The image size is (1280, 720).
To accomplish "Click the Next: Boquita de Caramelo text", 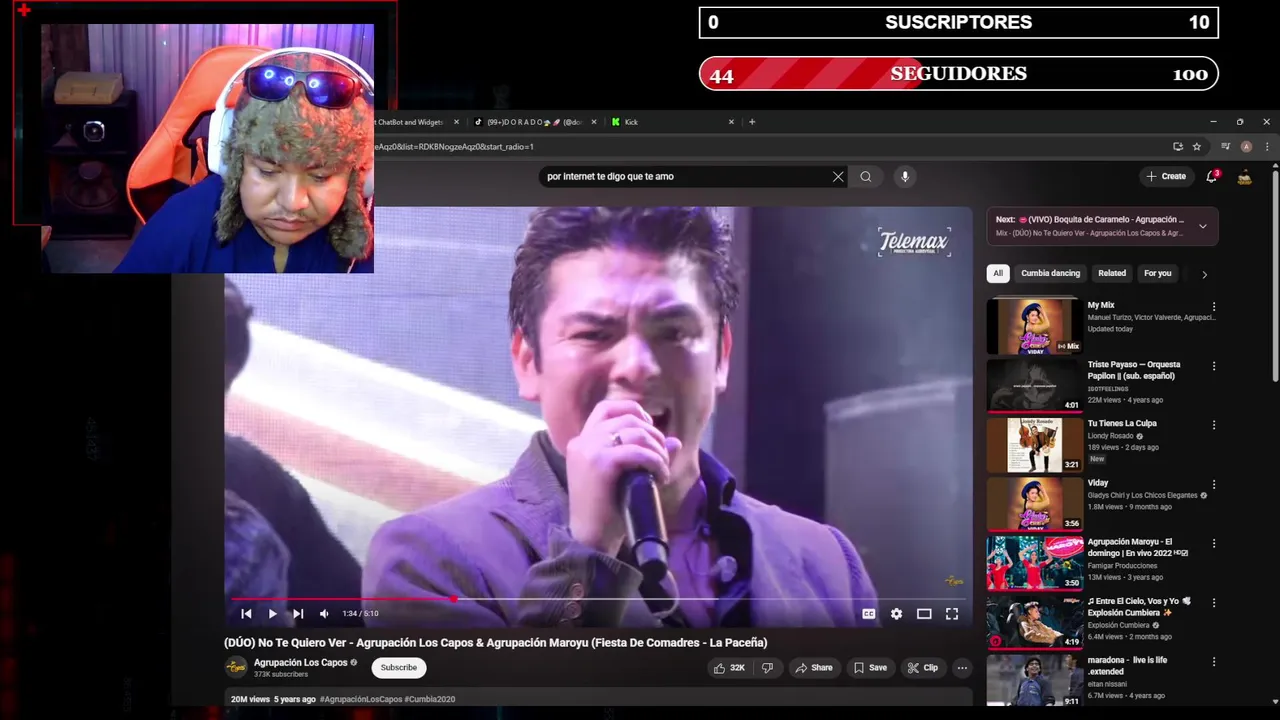I will point(1090,219).
